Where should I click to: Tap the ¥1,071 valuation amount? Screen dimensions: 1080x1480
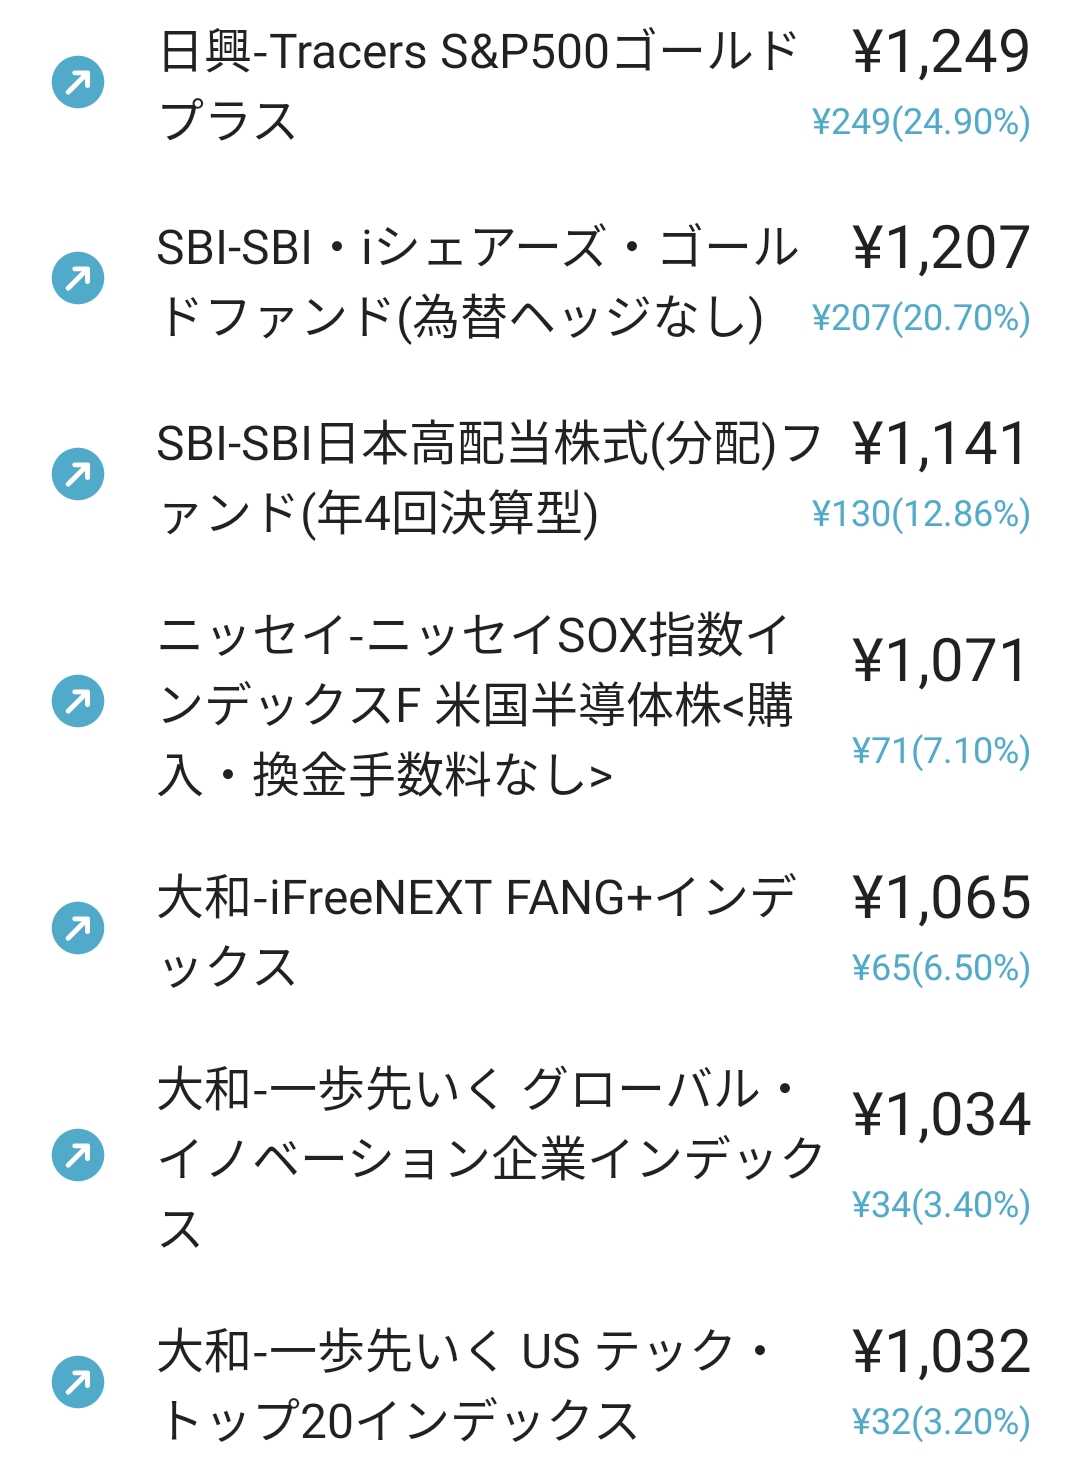click(x=940, y=662)
